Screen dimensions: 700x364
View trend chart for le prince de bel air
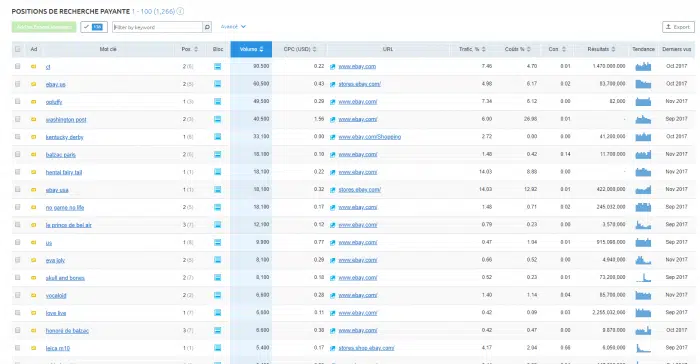click(643, 225)
